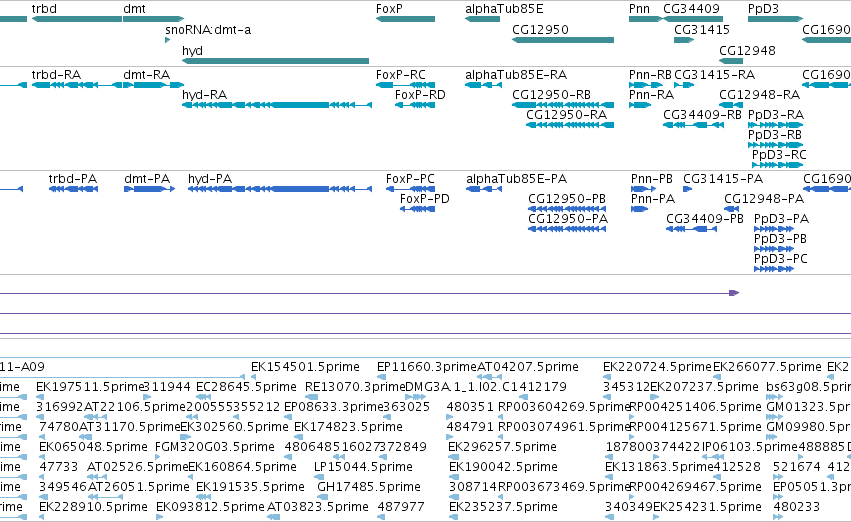Open the CG12950-PB protein label

pyautogui.click(x=567, y=199)
